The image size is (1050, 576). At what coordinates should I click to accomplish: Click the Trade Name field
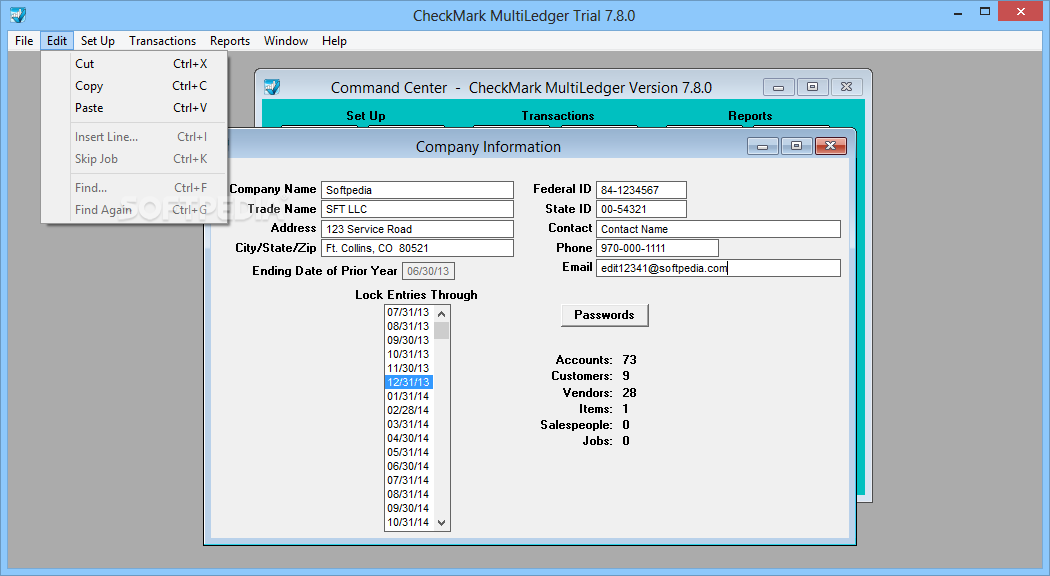[417, 209]
